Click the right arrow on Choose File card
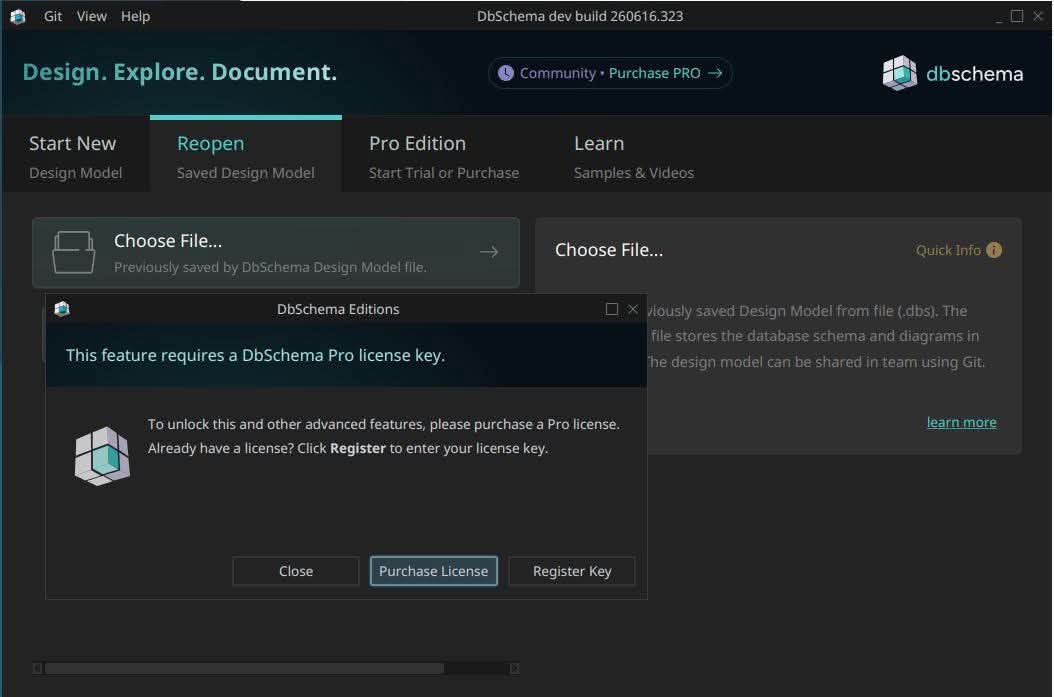 coord(489,252)
